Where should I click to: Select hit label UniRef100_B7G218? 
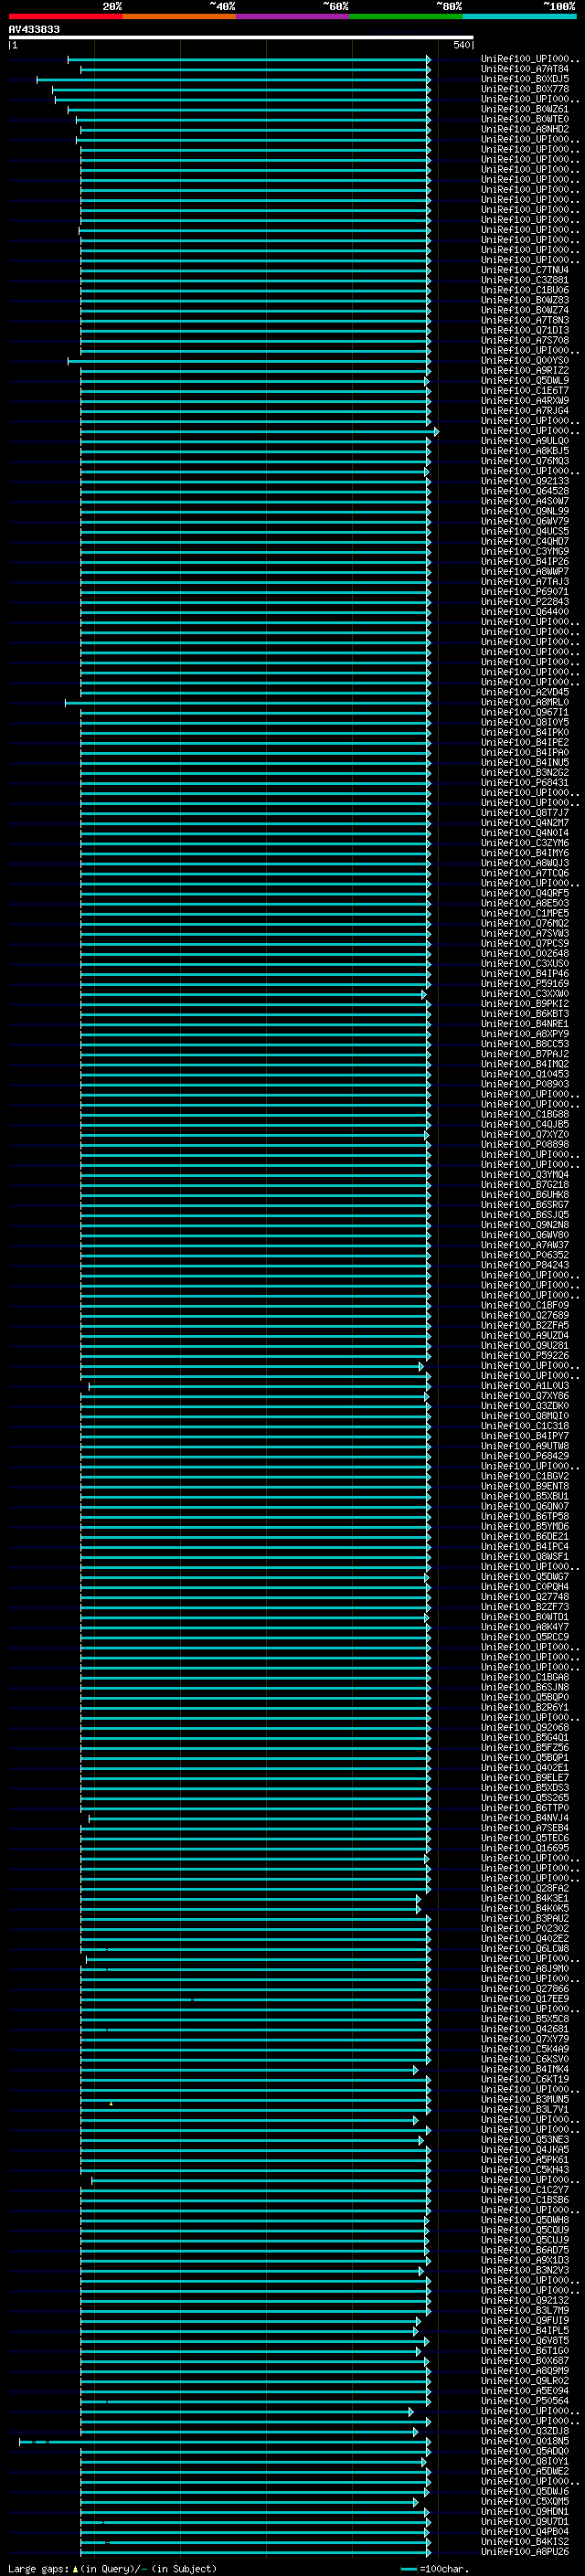[x=524, y=1185]
